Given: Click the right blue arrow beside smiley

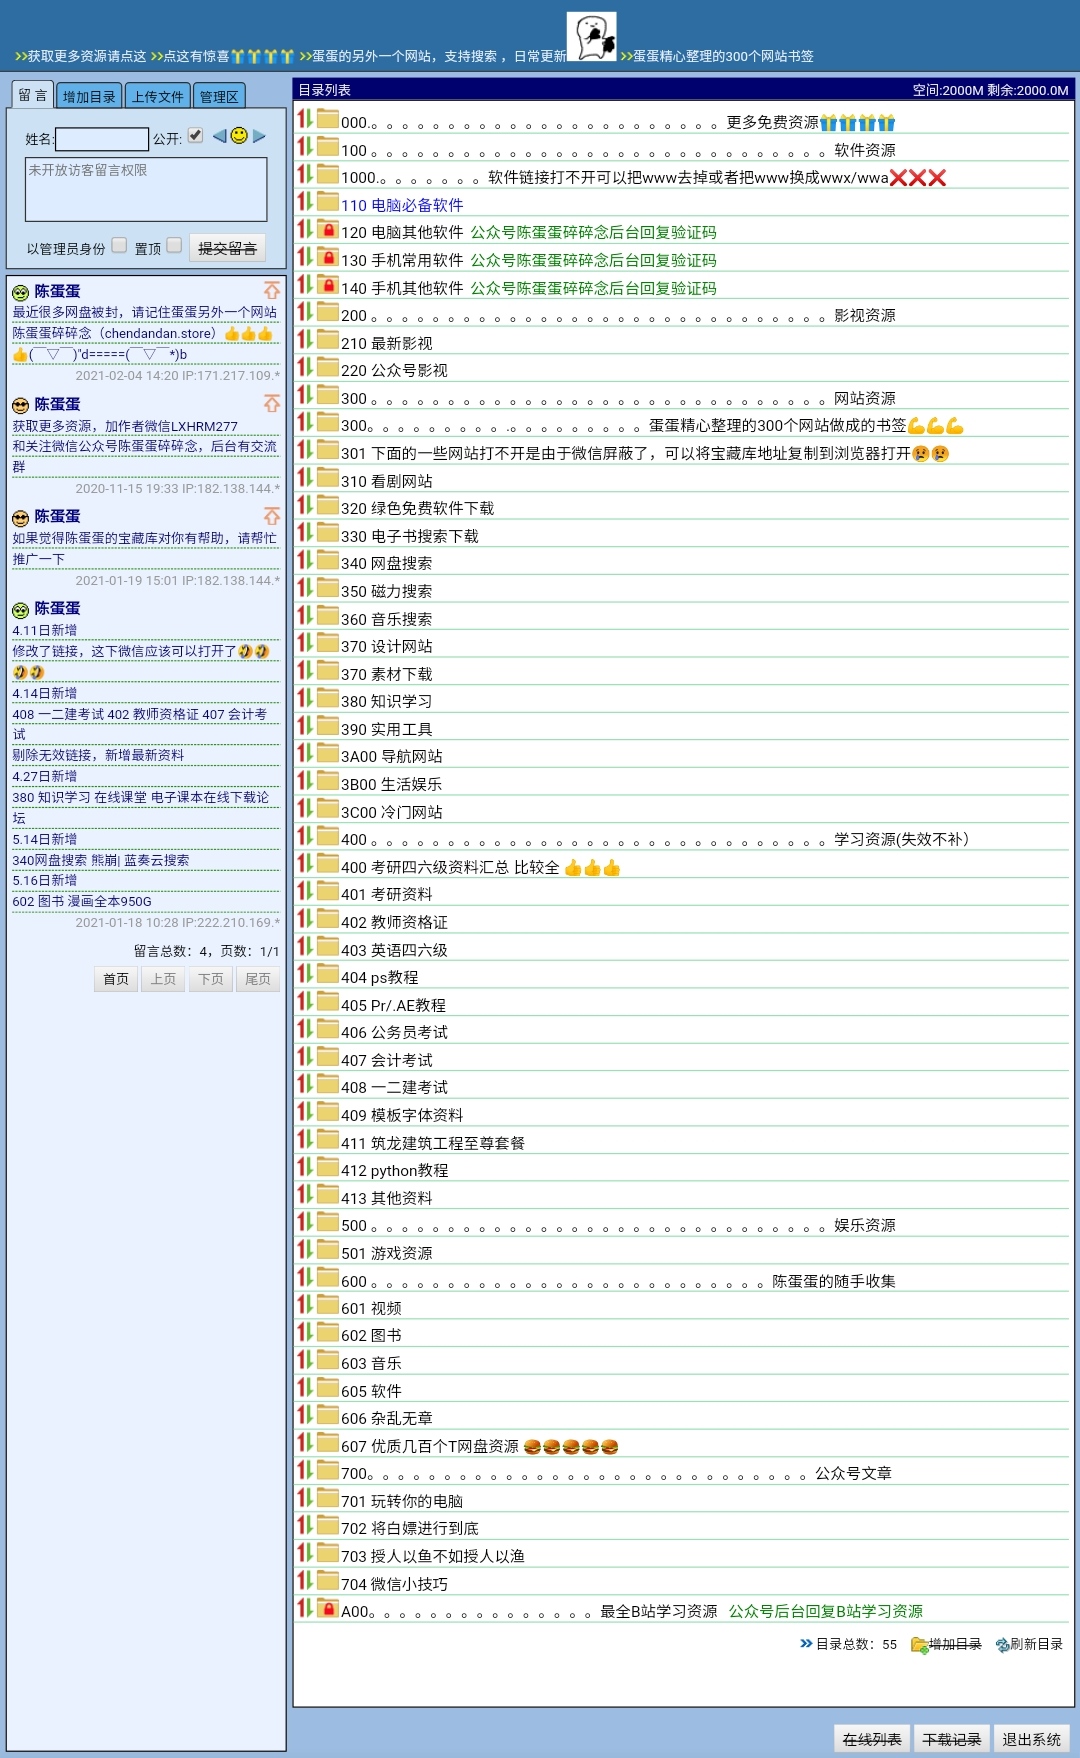Looking at the screenshot, I should [x=260, y=136].
